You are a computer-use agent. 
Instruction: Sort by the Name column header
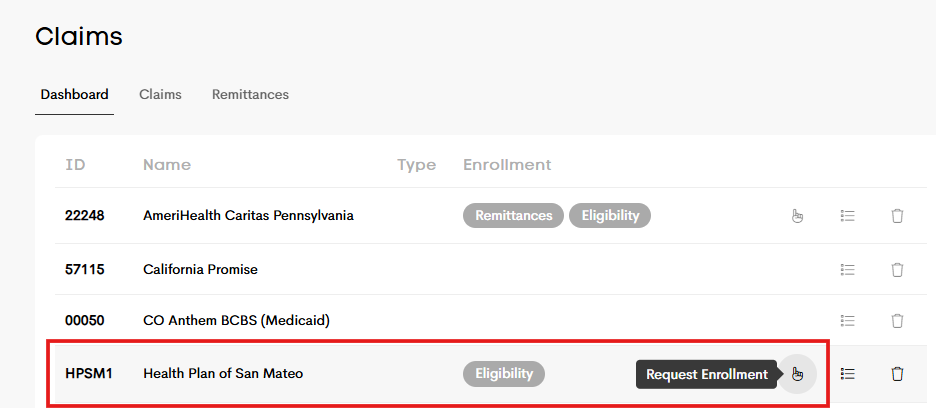coord(167,165)
